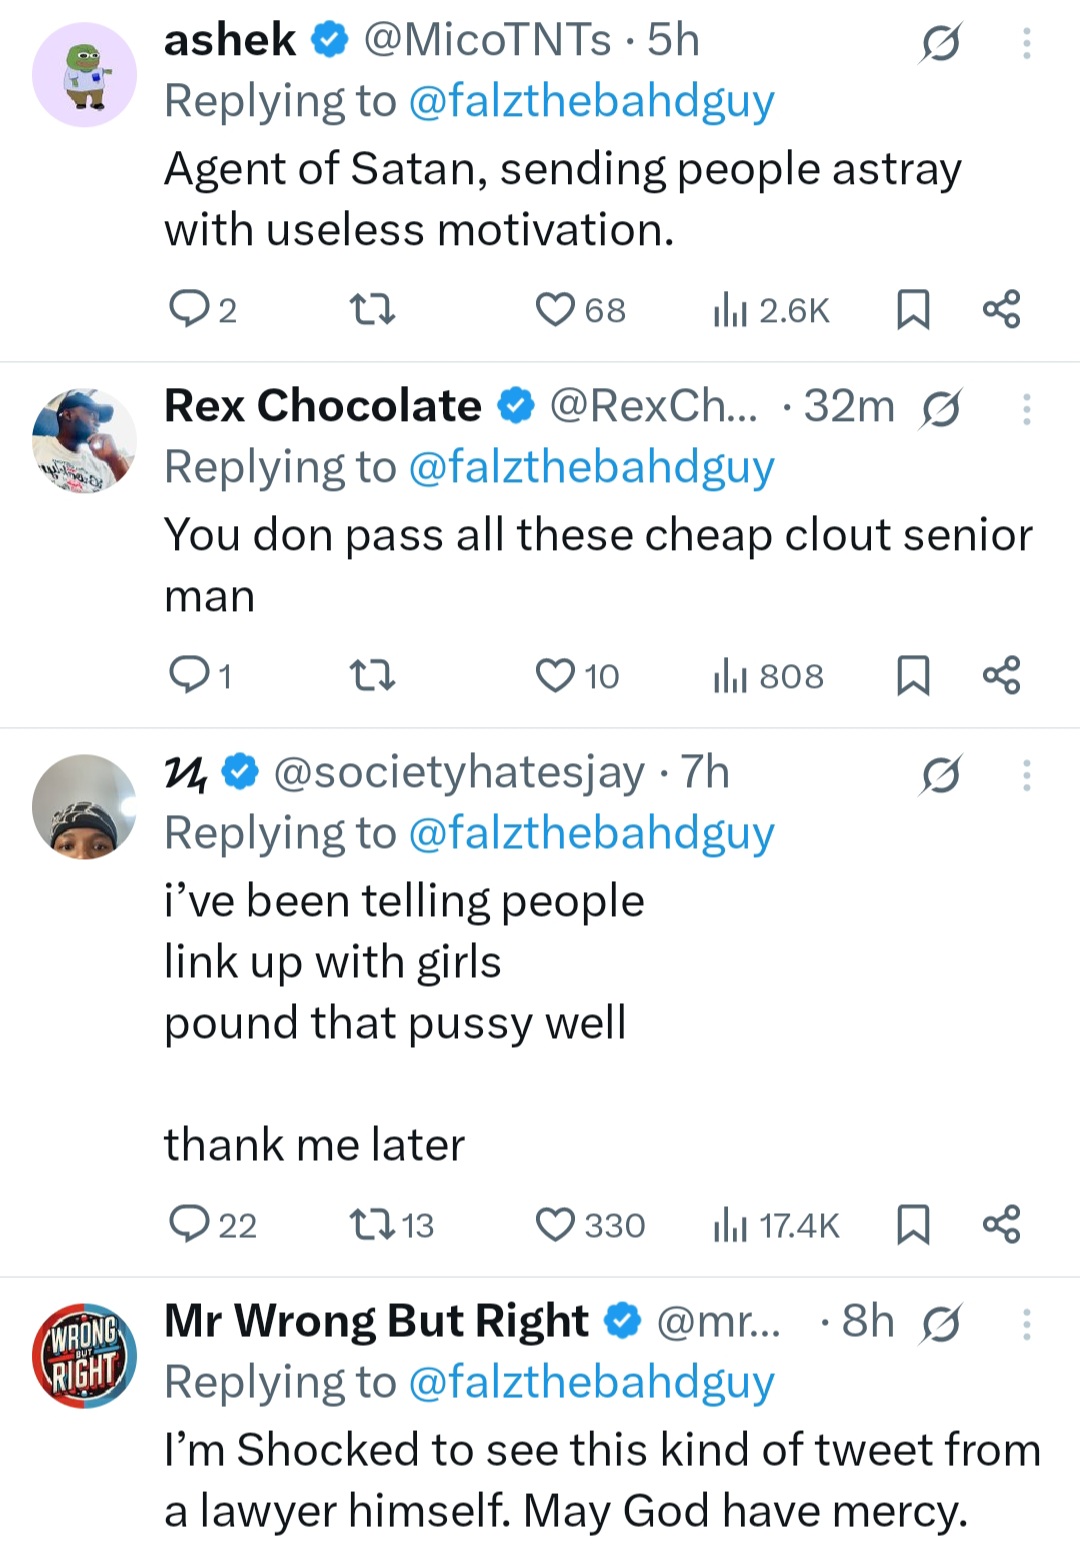Open @falzthebahdguy link in Mr Wrong But Right's reply
The width and height of the screenshot is (1080, 1563).
(x=591, y=1383)
